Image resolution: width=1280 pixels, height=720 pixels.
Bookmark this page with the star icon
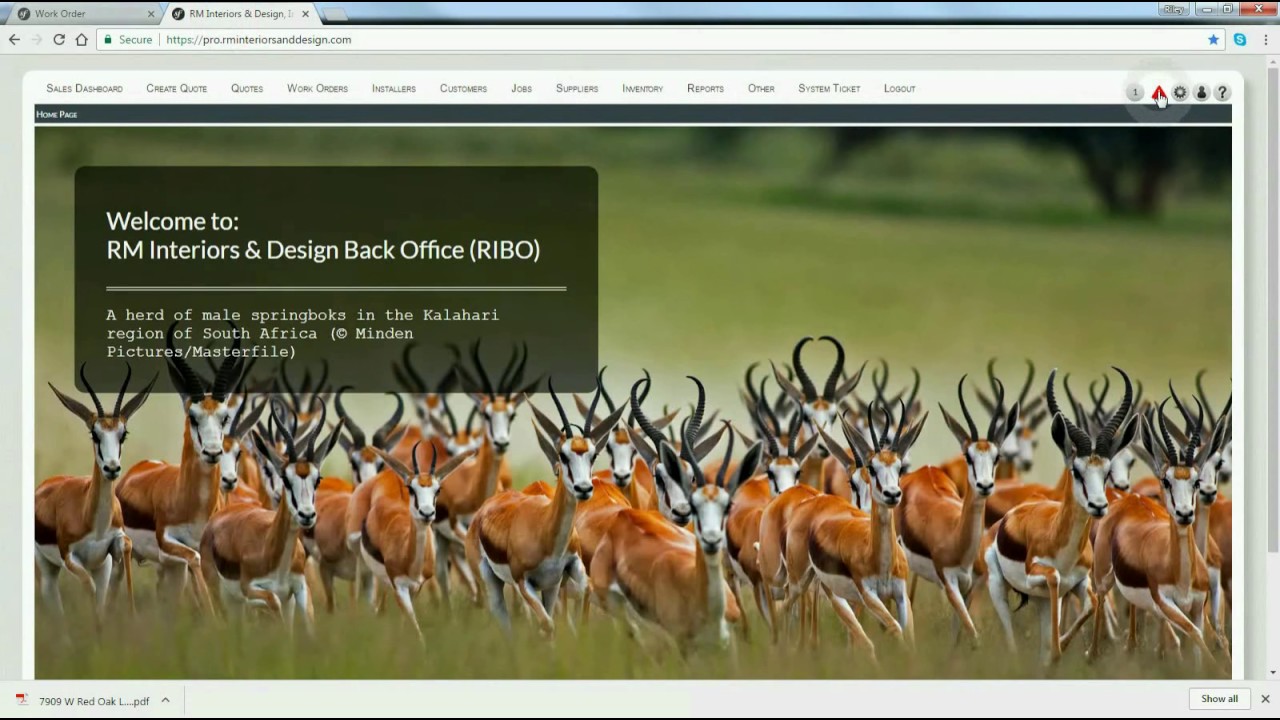click(1213, 40)
